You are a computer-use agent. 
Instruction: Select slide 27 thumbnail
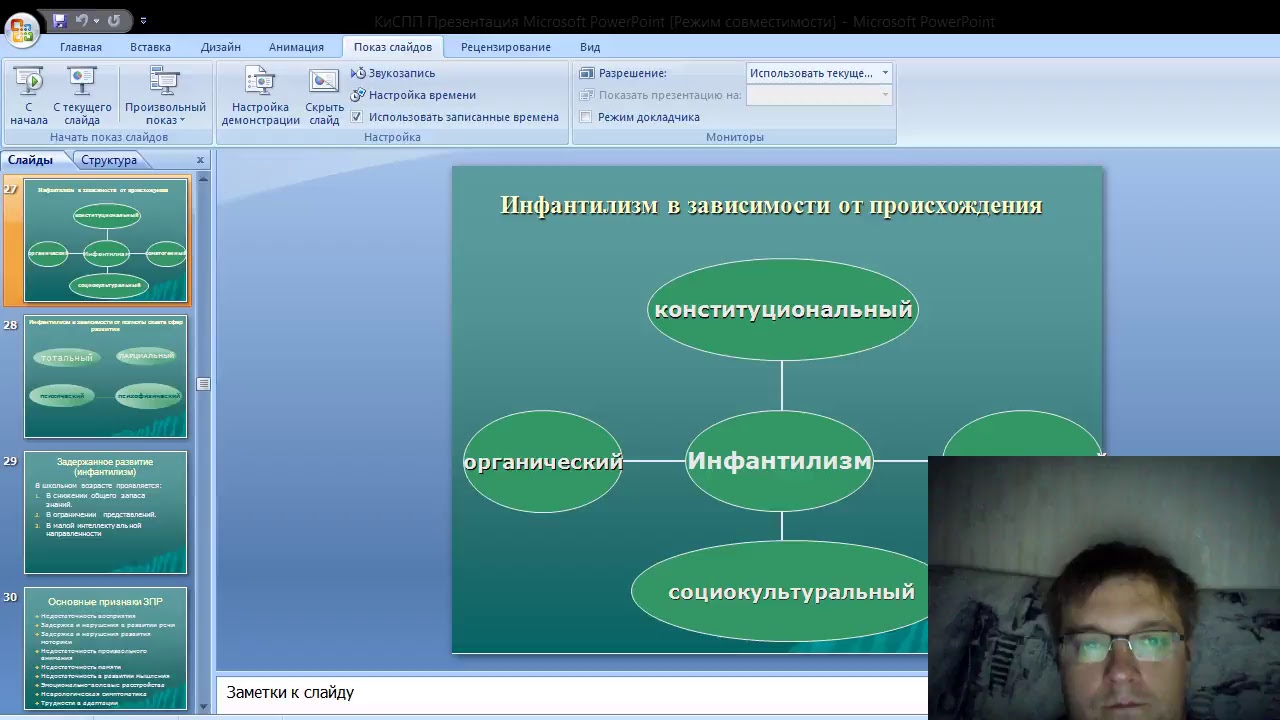(x=106, y=241)
